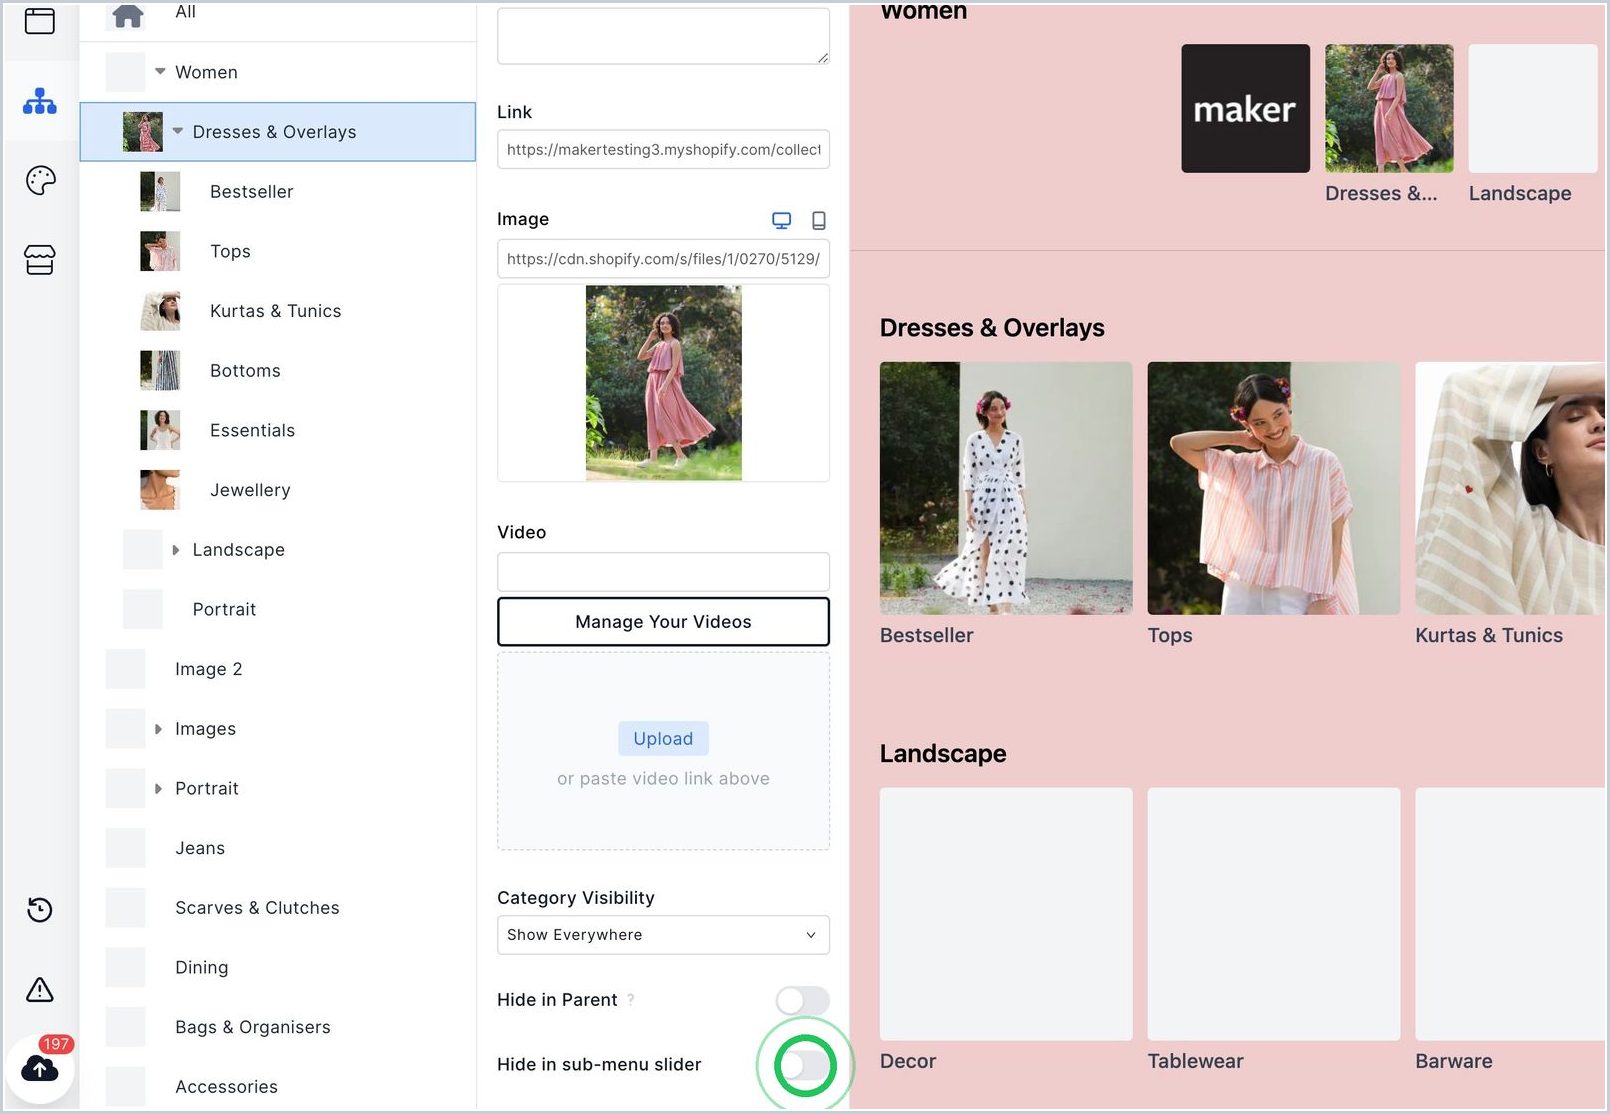Click the Link URL input field
Screen dimensions: 1610x1114
pyautogui.click(x=663, y=149)
